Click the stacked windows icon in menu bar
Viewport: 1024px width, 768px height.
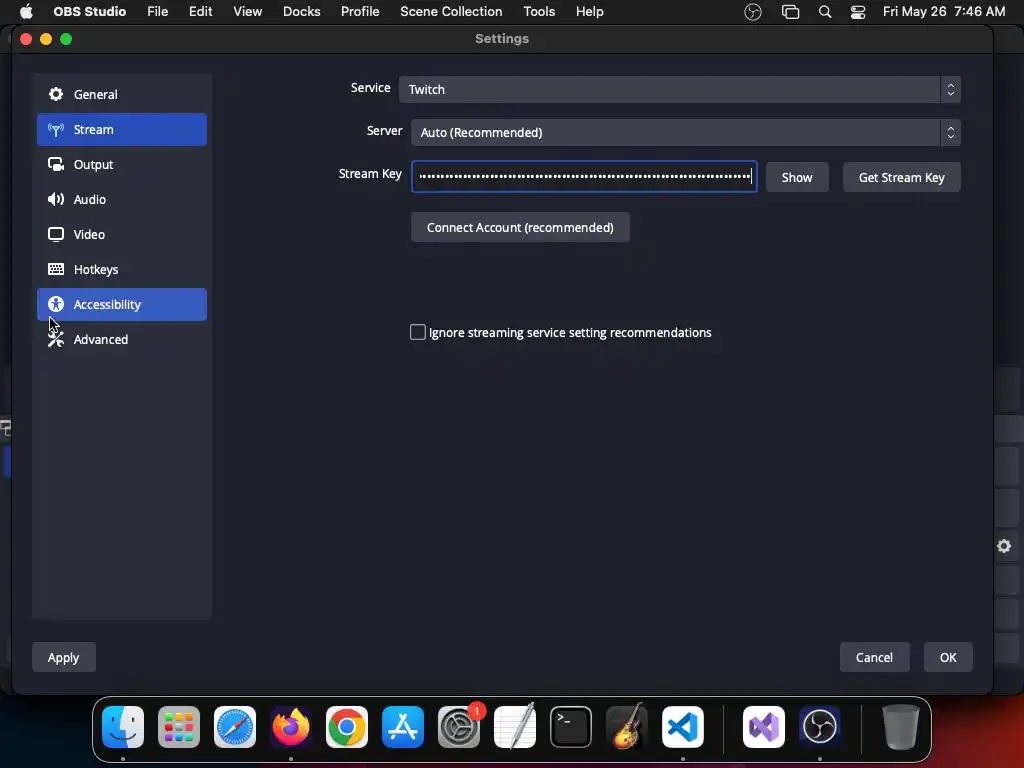pyautogui.click(x=790, y=12)
